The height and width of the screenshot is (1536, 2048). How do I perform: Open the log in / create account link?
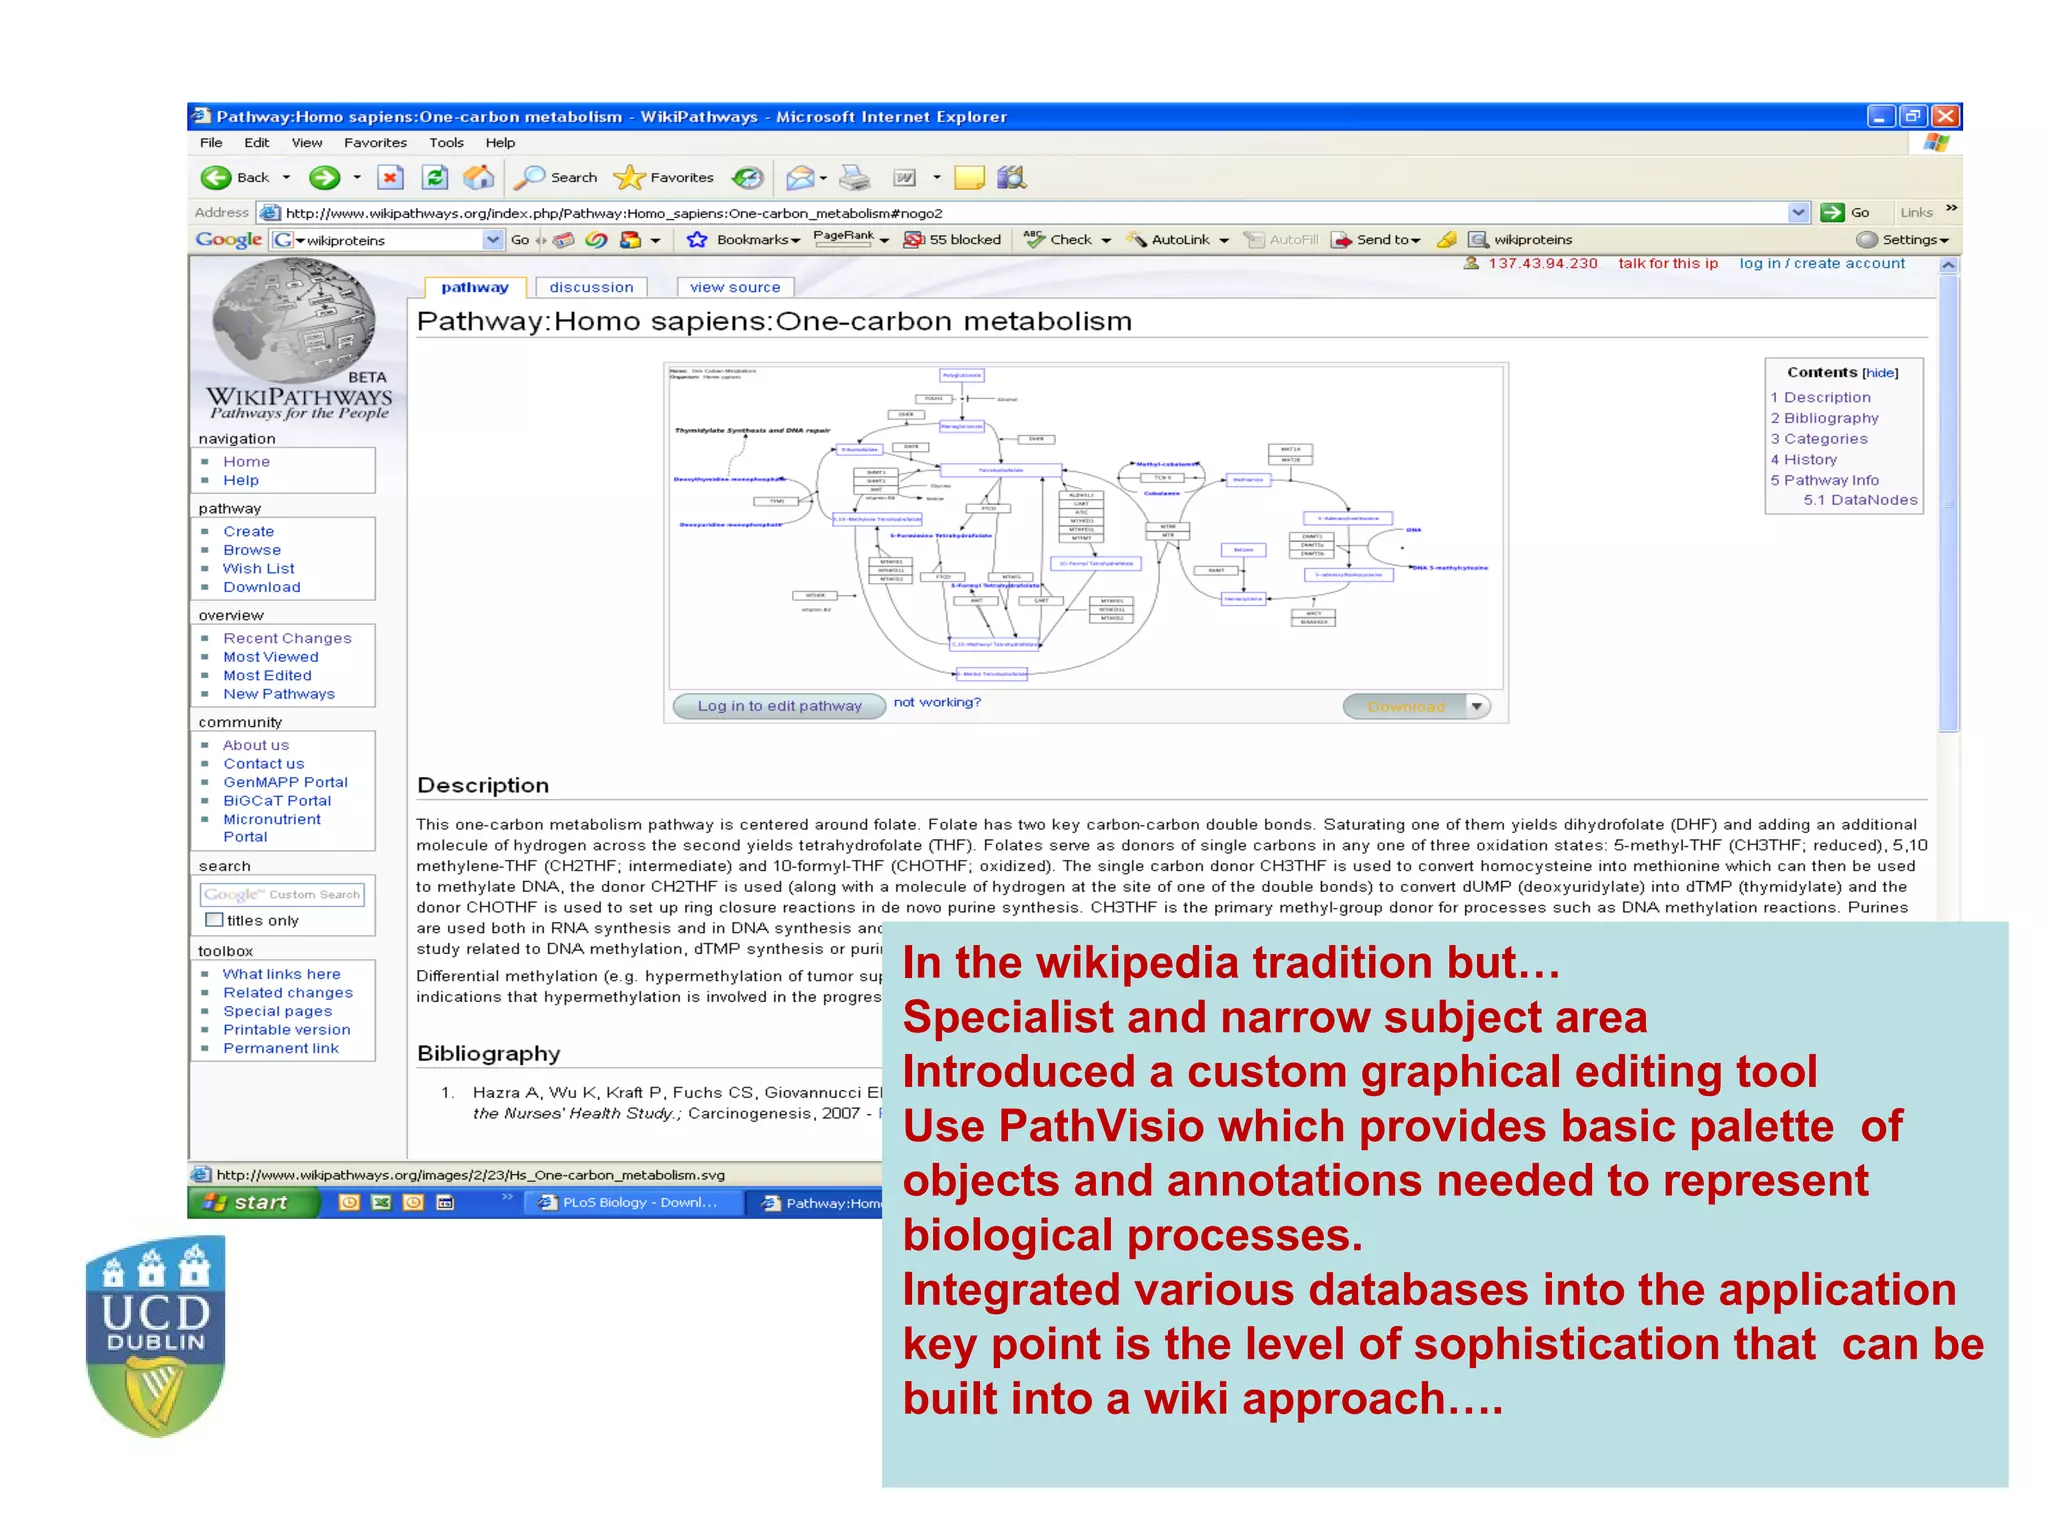pyautogui.click(x=1822, y=263)
